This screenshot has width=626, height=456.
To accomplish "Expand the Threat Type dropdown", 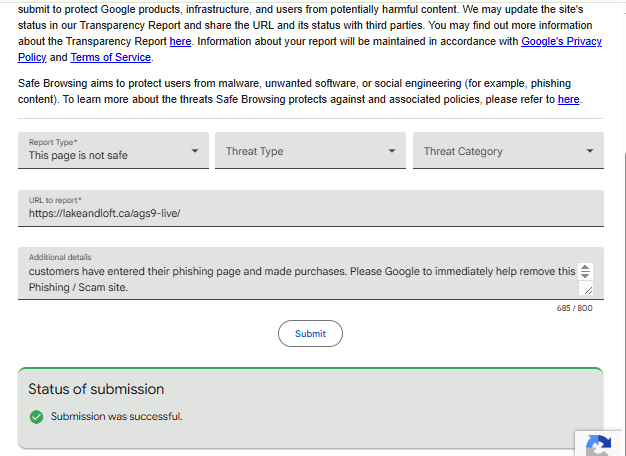I will pyautogui.click(x=310, y=151).
